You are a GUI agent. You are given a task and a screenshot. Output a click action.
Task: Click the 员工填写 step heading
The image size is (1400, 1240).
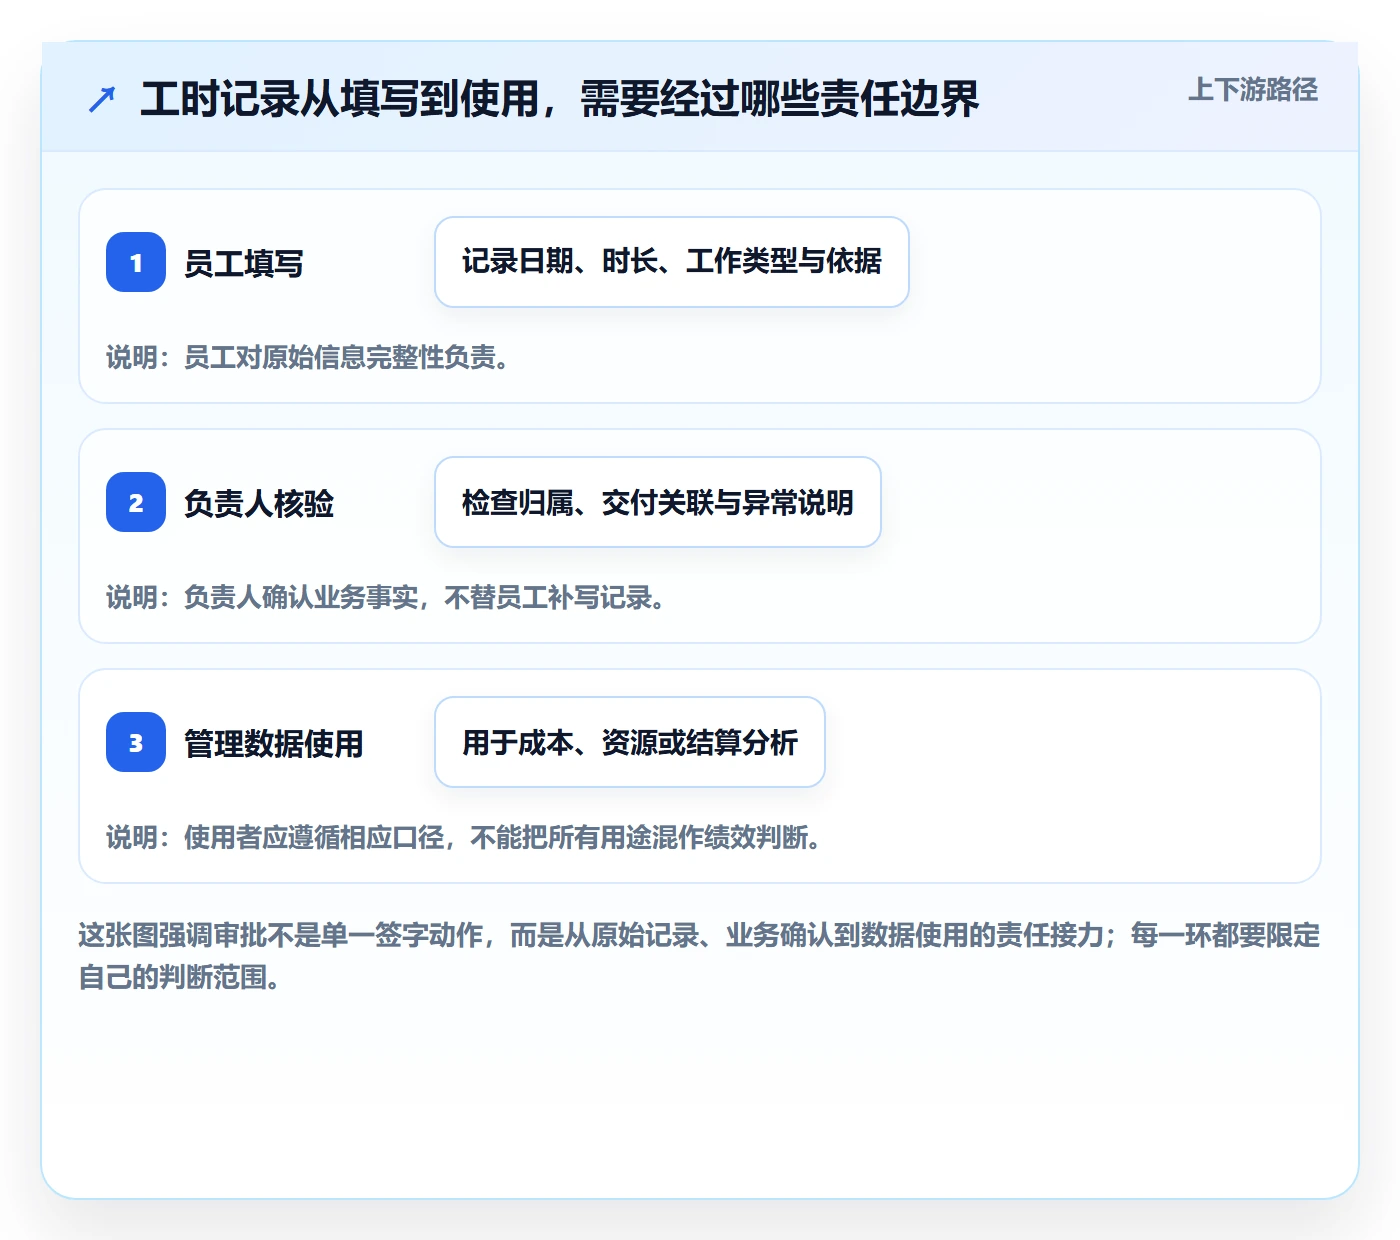244,263
